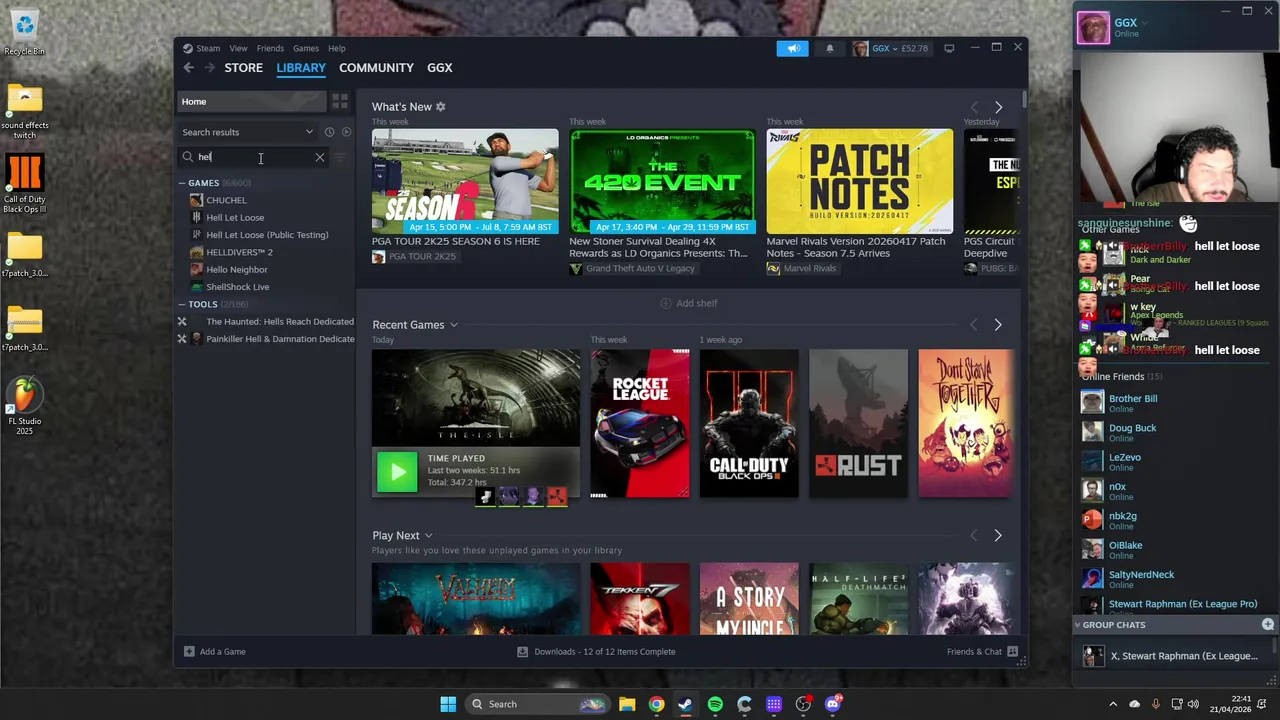Play The Isle with green play button
This screenshot has width=1280, height=720.
397,472
